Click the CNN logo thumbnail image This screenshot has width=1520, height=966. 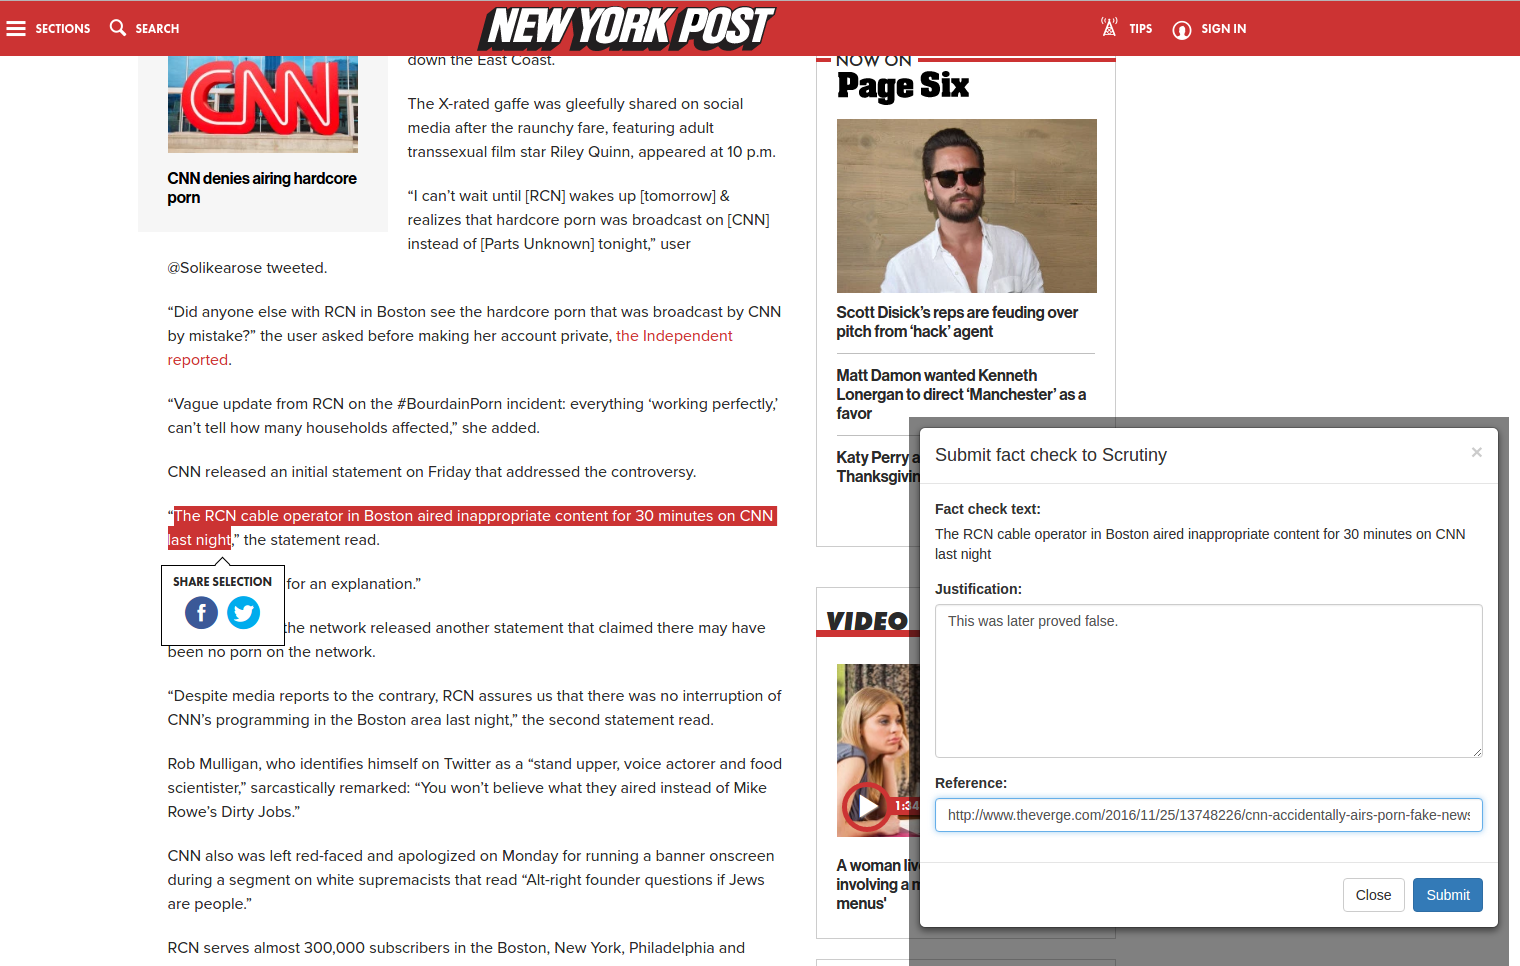(x=262, y=104)
